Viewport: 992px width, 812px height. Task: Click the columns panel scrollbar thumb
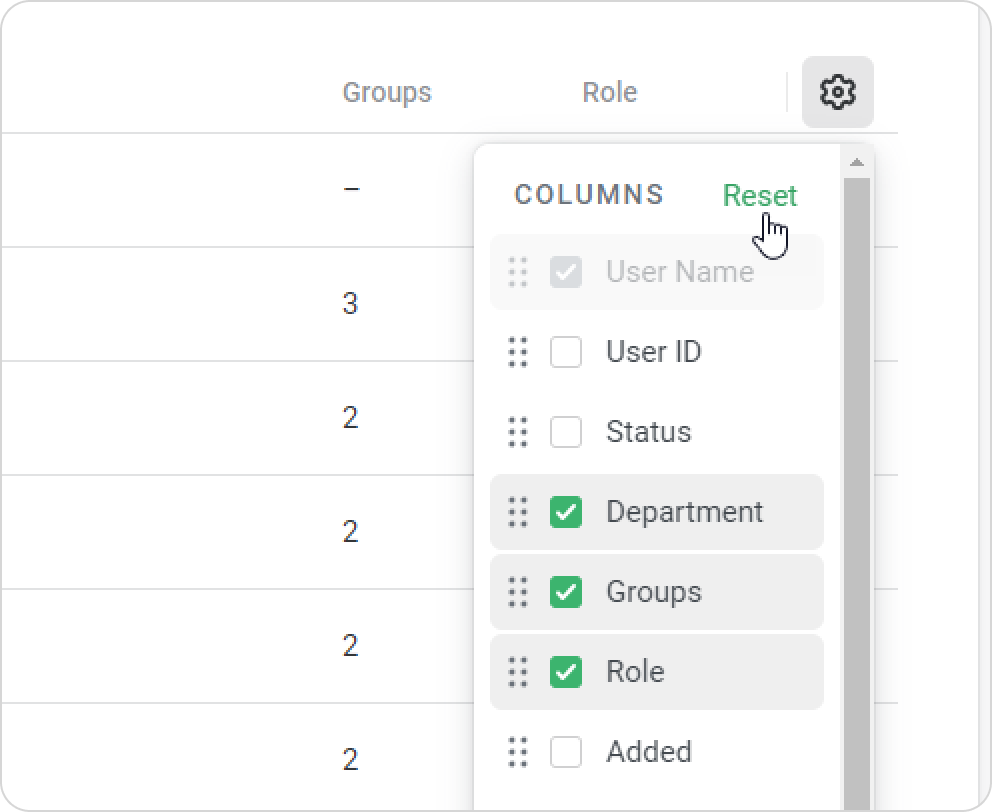(x=856, y=480)
